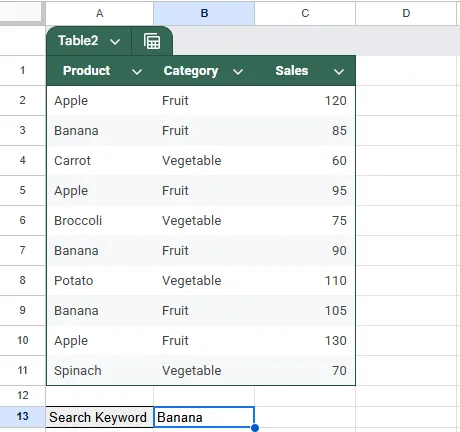Select row 10 header
The image size is (460, 432).
click(22, 340)
